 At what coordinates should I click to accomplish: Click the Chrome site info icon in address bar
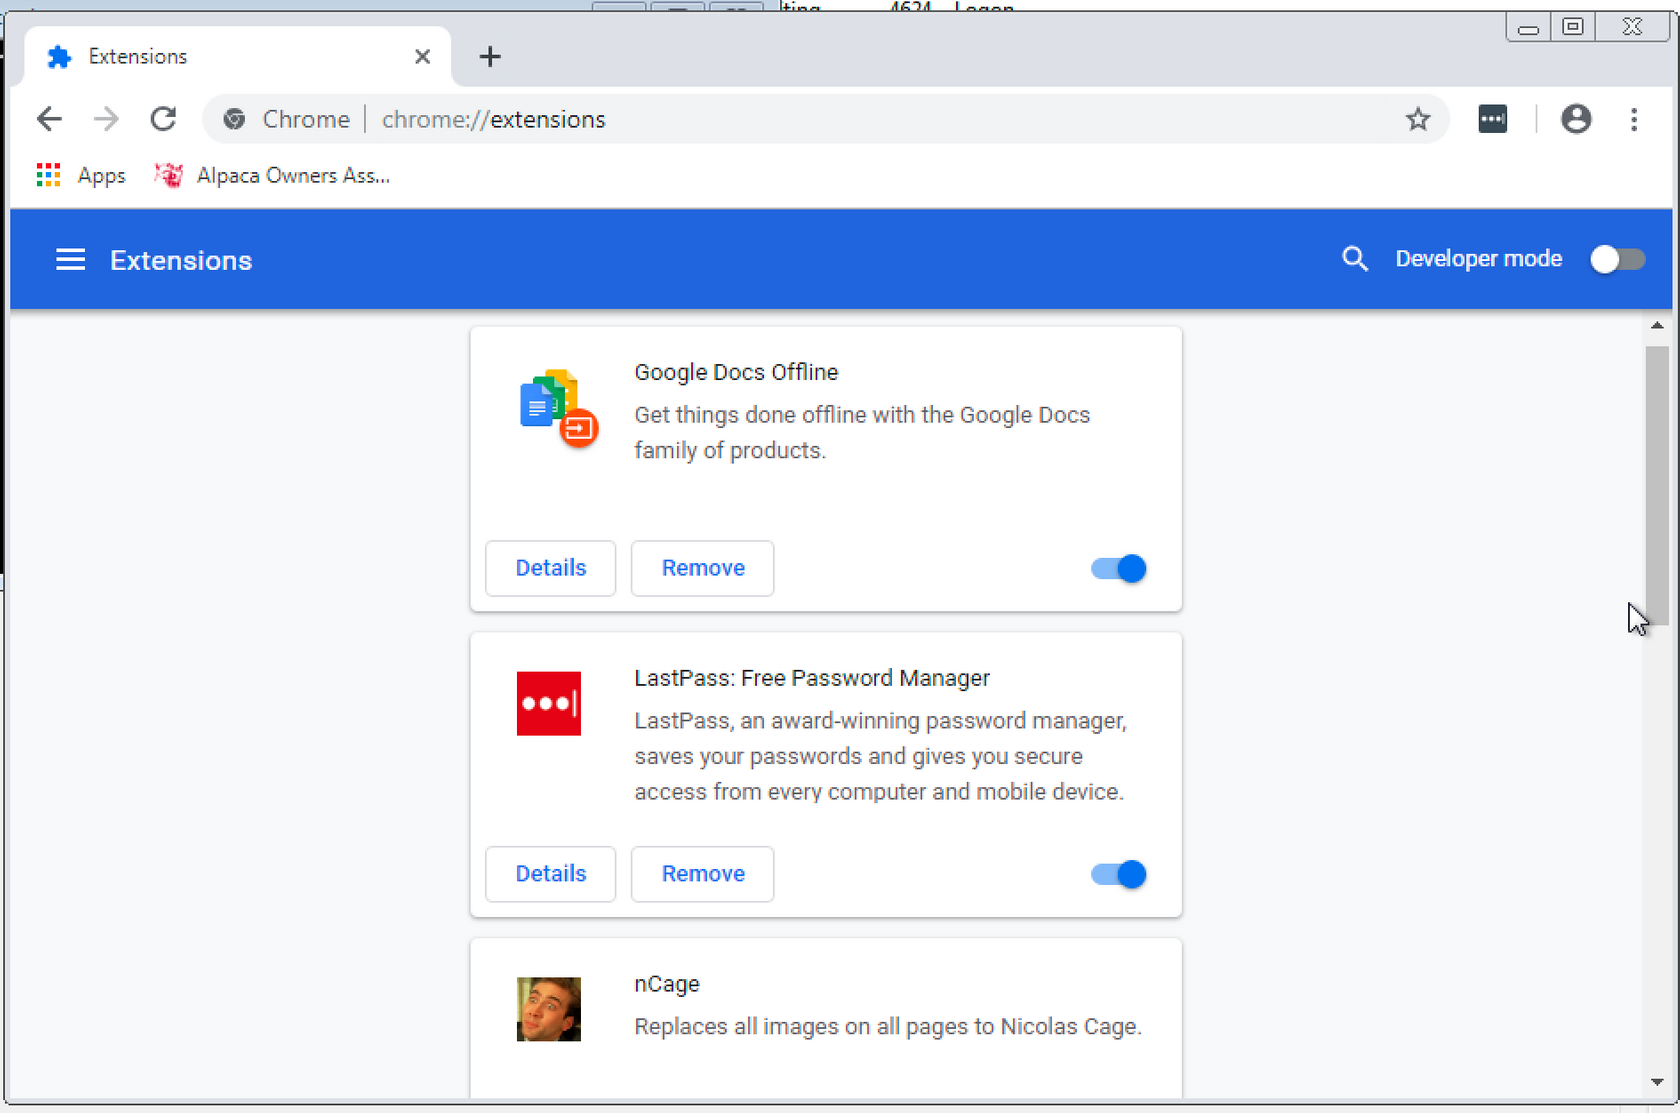point(234,119)
